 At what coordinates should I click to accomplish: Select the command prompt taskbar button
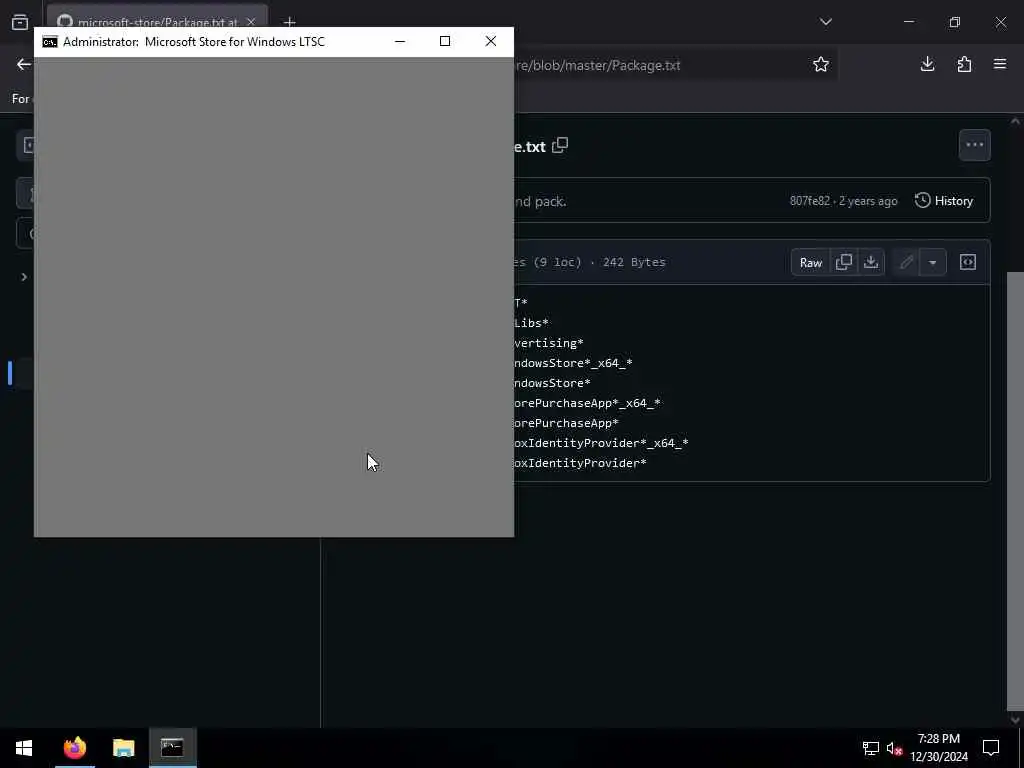point(172,748)
